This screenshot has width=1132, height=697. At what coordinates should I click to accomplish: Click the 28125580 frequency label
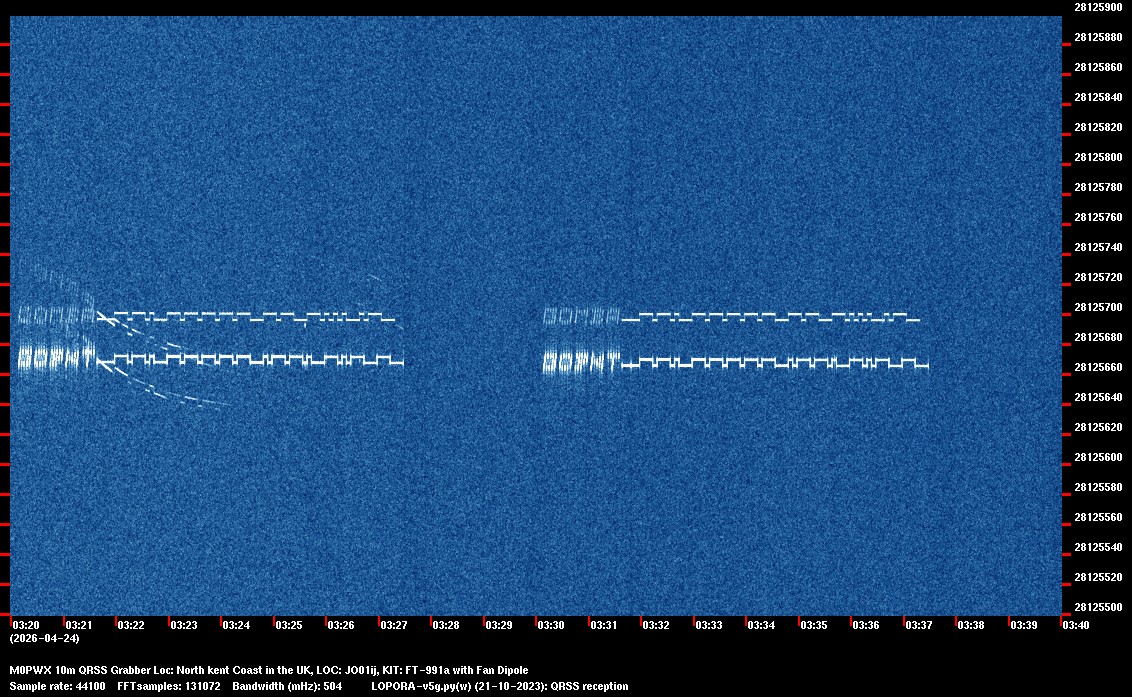pos(1098,487)
